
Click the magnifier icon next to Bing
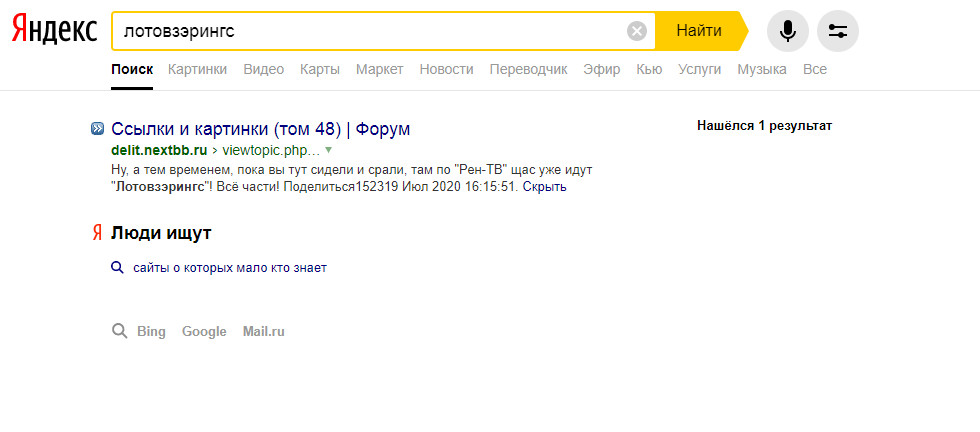pyautogui.click(x=119, y=331)
